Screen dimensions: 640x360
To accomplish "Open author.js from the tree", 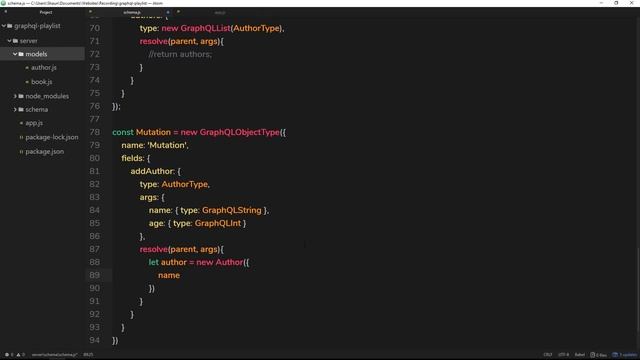I will (x=44, y=68).
